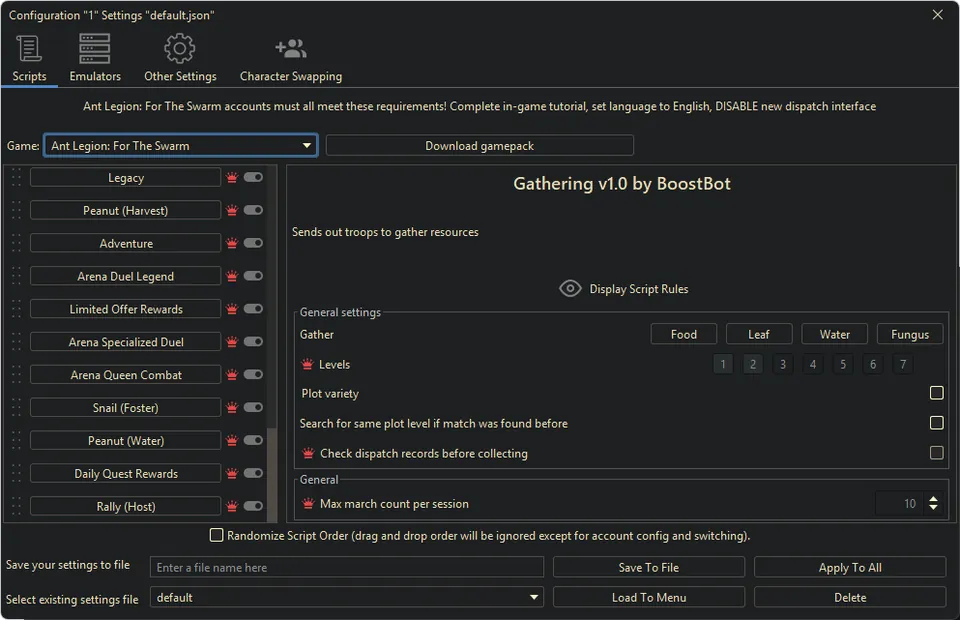Click the drag handle of the Adventure script
Screen dimensions: 960x620
point(17,243)
